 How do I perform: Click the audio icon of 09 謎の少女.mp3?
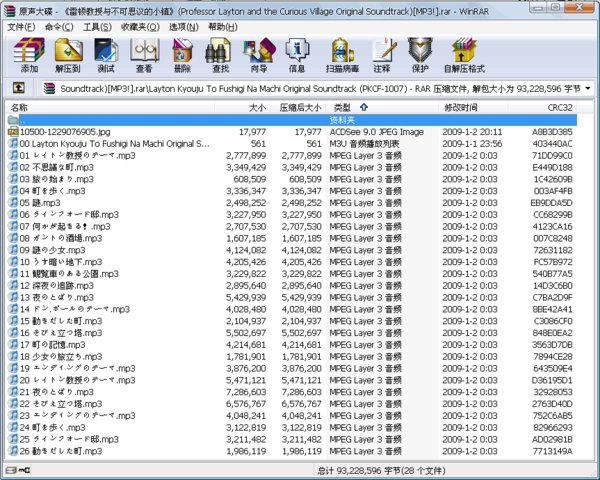coord(13,250)
